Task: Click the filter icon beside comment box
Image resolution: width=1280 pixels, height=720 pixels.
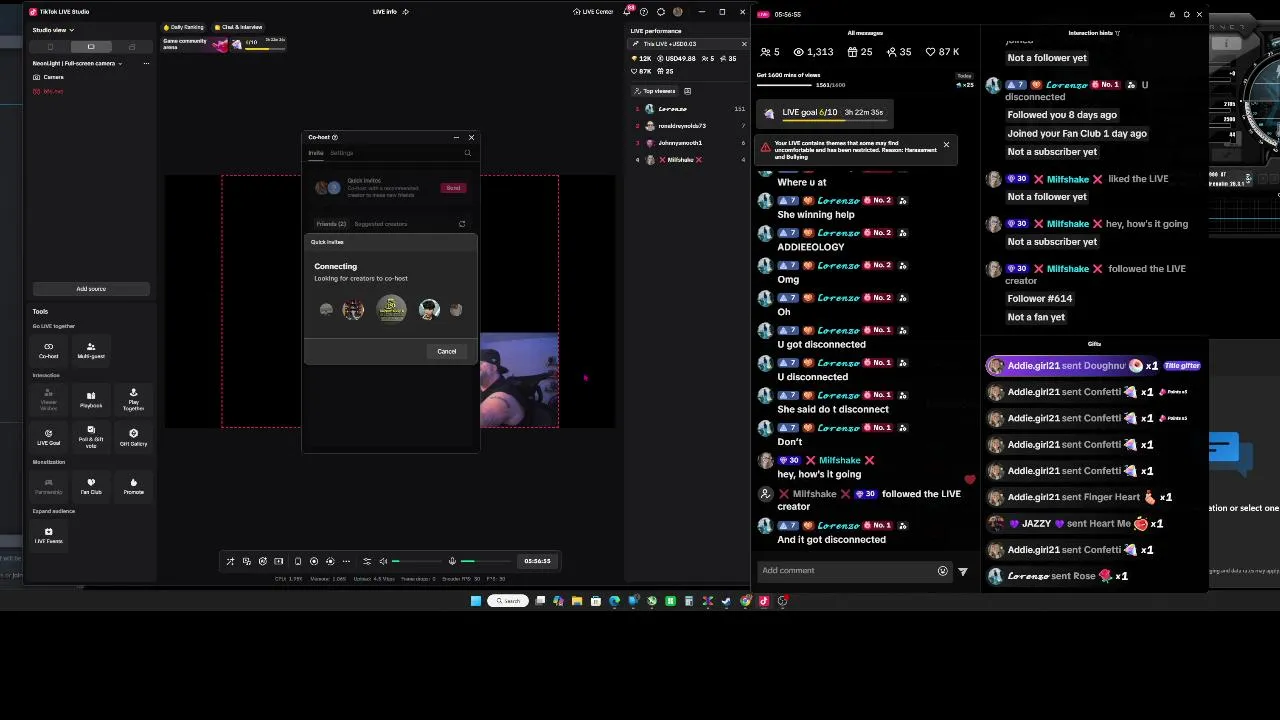Action: click(x=963, y=571)
